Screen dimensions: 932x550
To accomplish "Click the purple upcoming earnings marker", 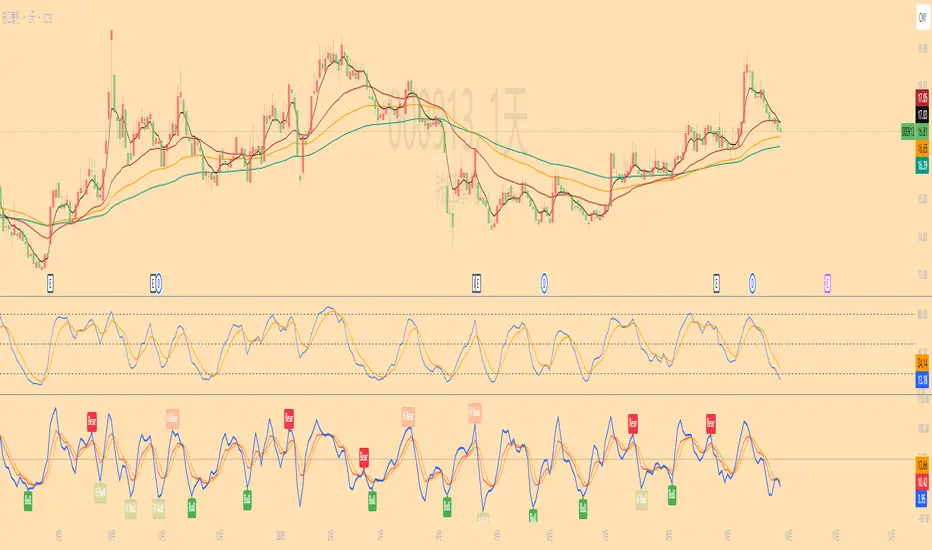I will [x=827, y=284].
